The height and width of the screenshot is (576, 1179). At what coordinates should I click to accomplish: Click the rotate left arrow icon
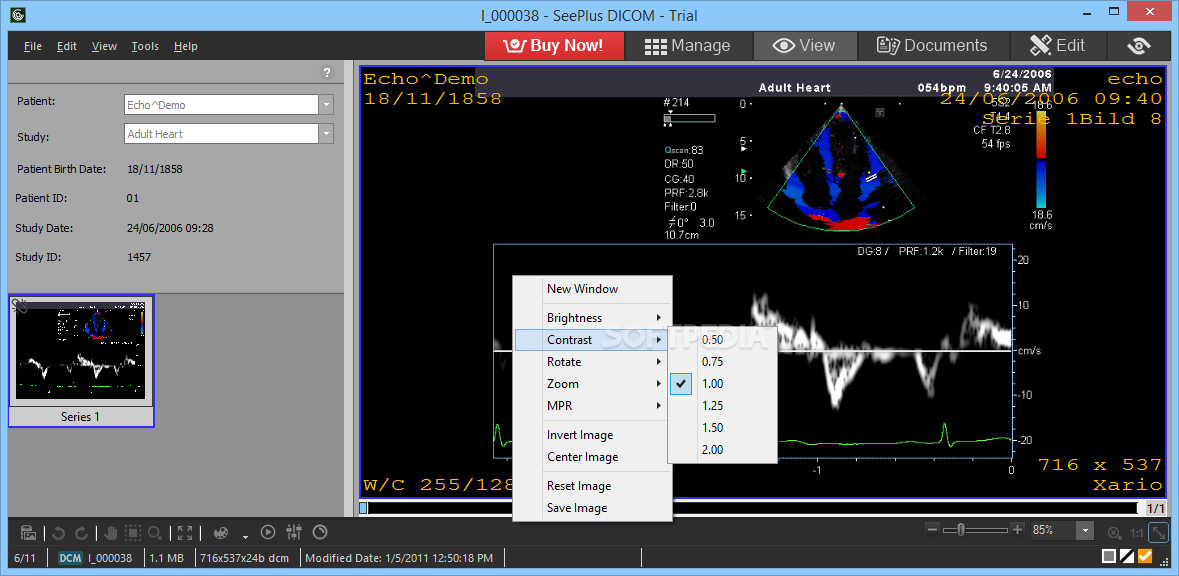click(x=59, y=533)
